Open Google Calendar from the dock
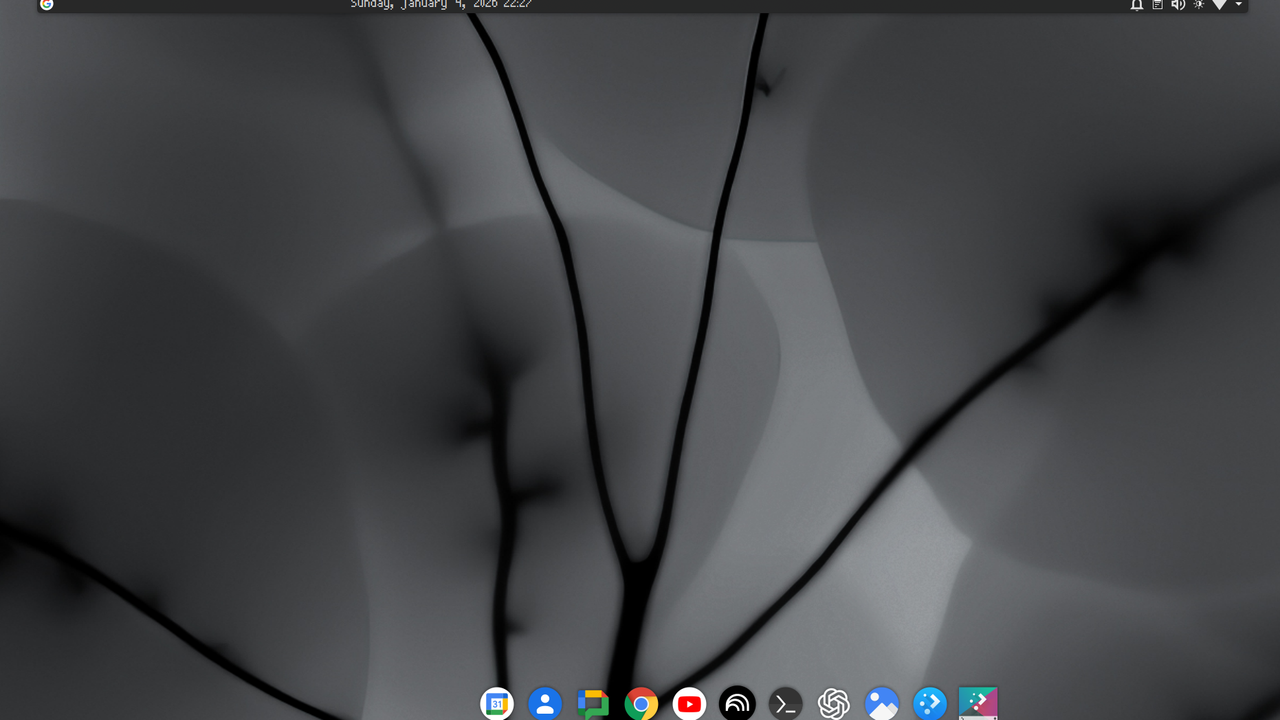This screenshot has width=1280, height=720. 497,703
